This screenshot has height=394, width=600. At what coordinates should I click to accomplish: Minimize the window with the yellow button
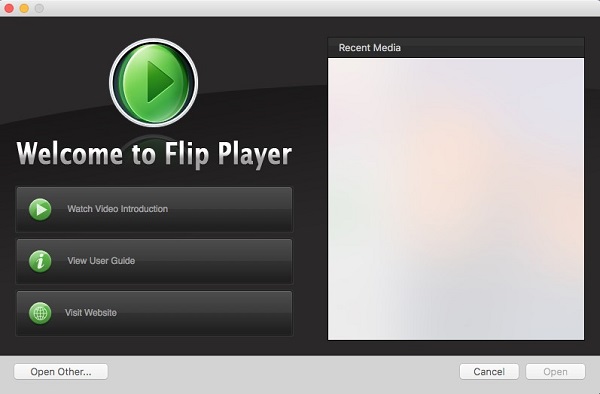(24, 8)
